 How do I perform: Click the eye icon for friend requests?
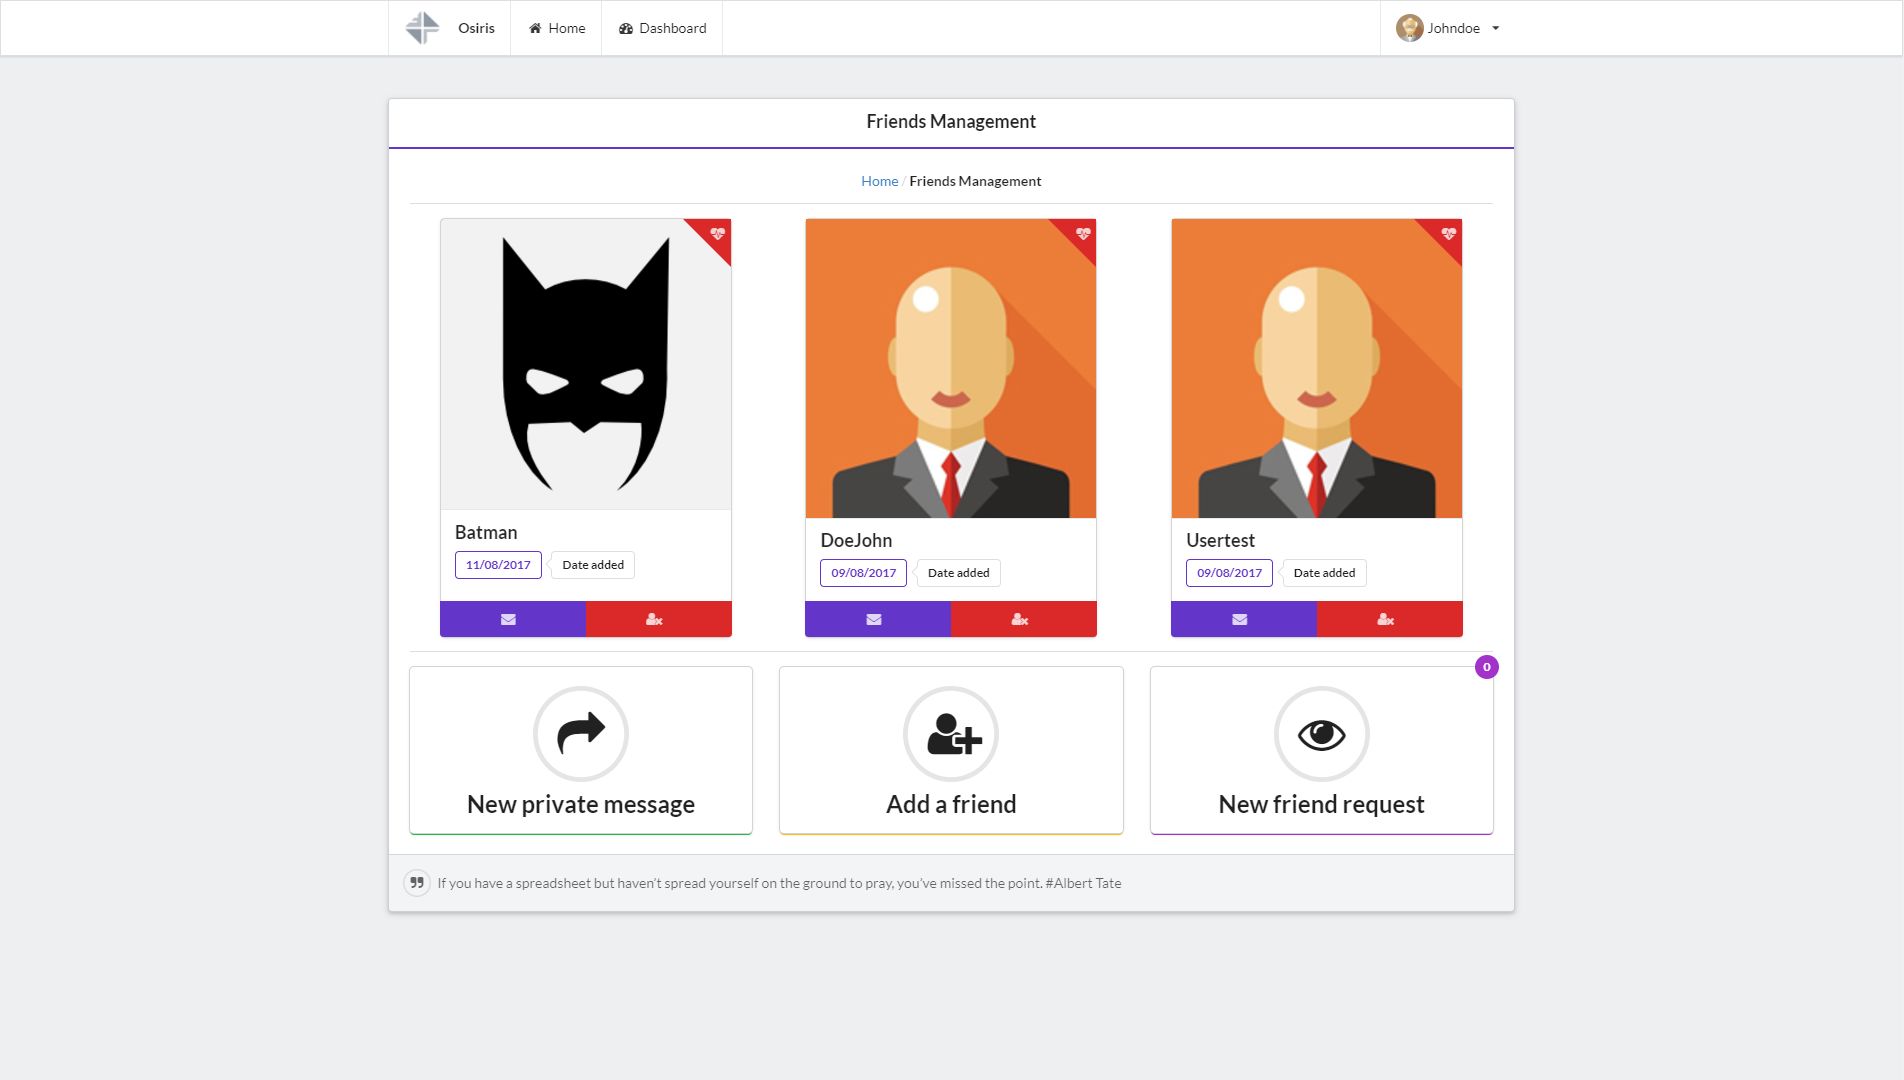tap(1322, 734)
